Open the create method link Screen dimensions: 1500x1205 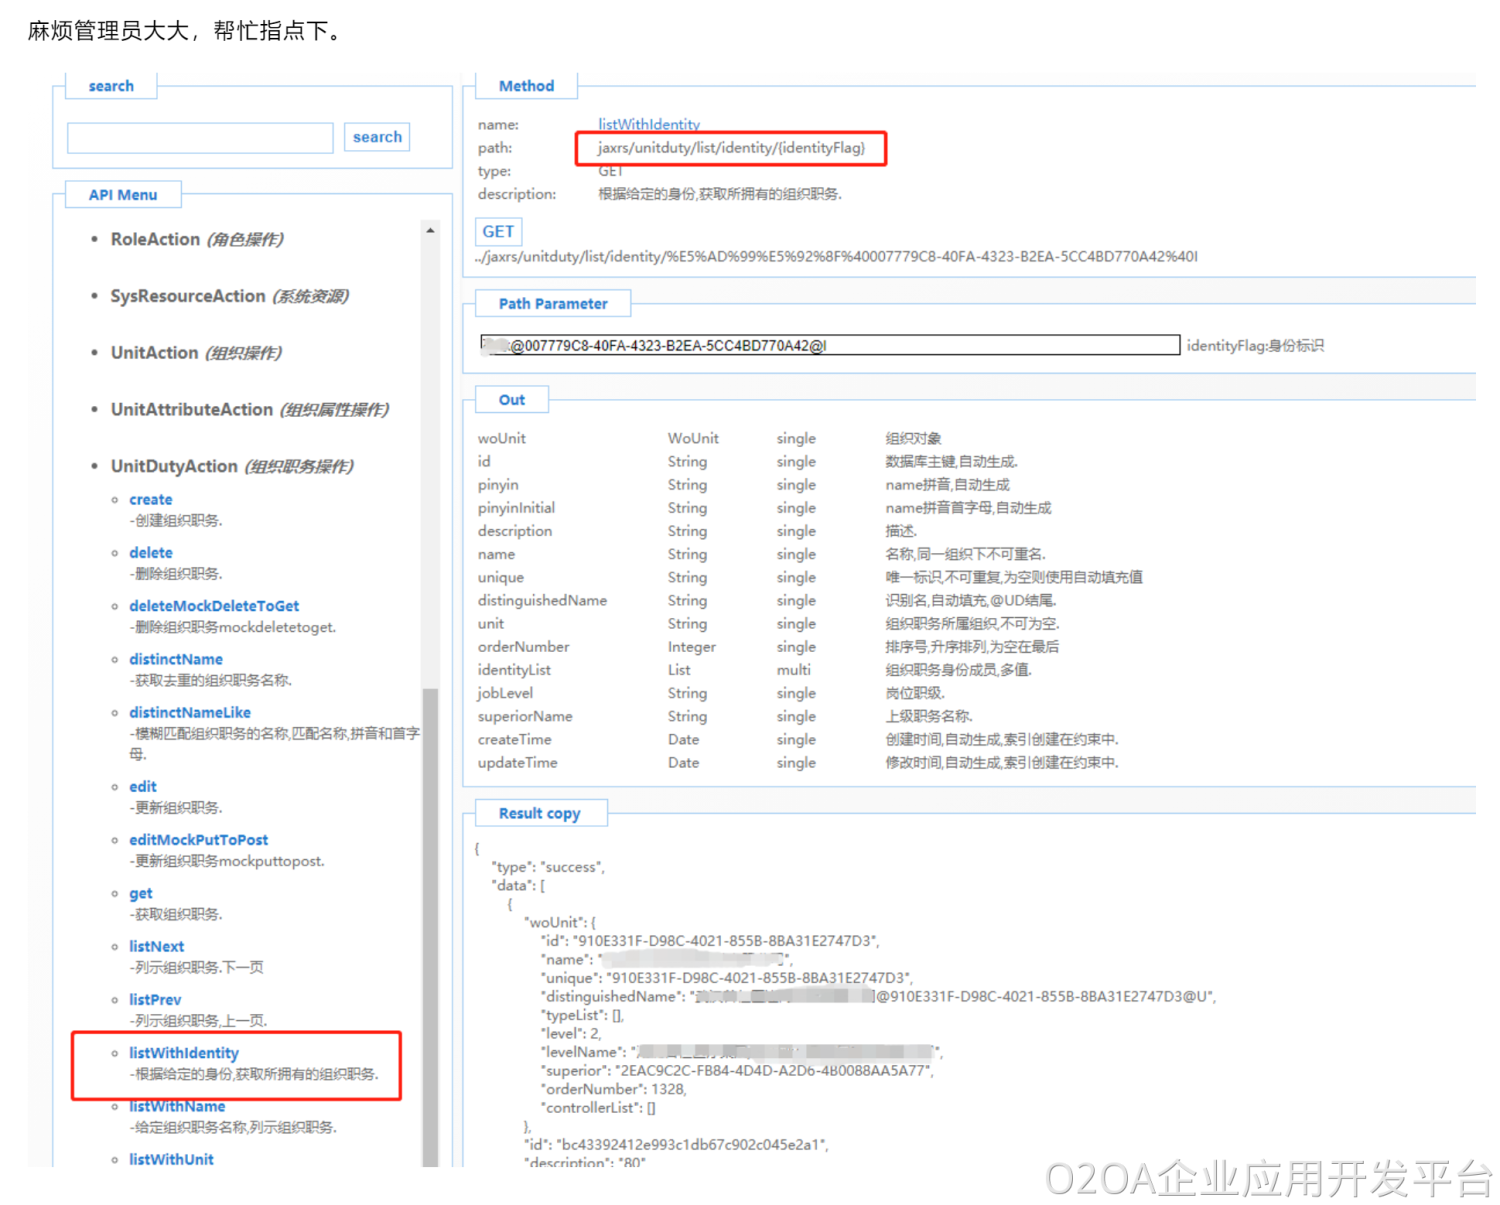150,499
